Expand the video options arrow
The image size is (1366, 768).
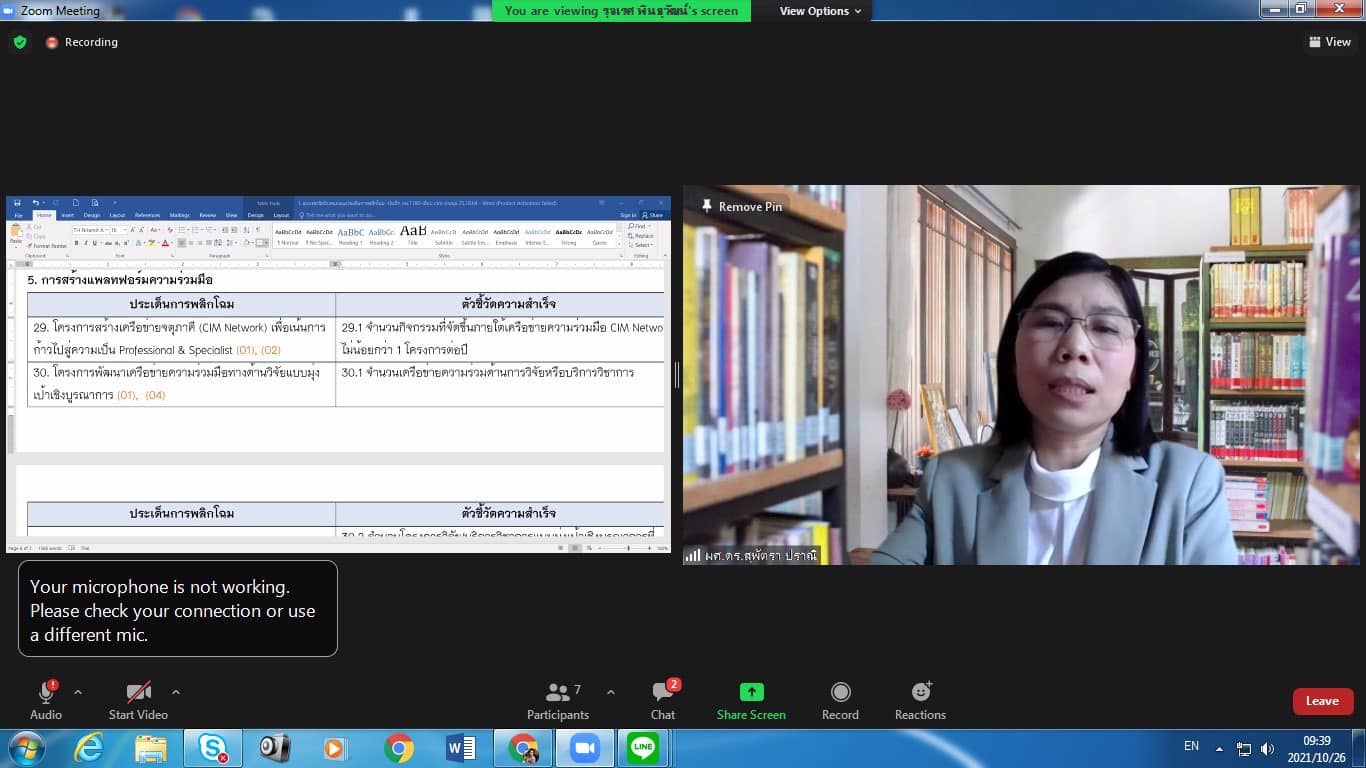[x=176, y=692]
